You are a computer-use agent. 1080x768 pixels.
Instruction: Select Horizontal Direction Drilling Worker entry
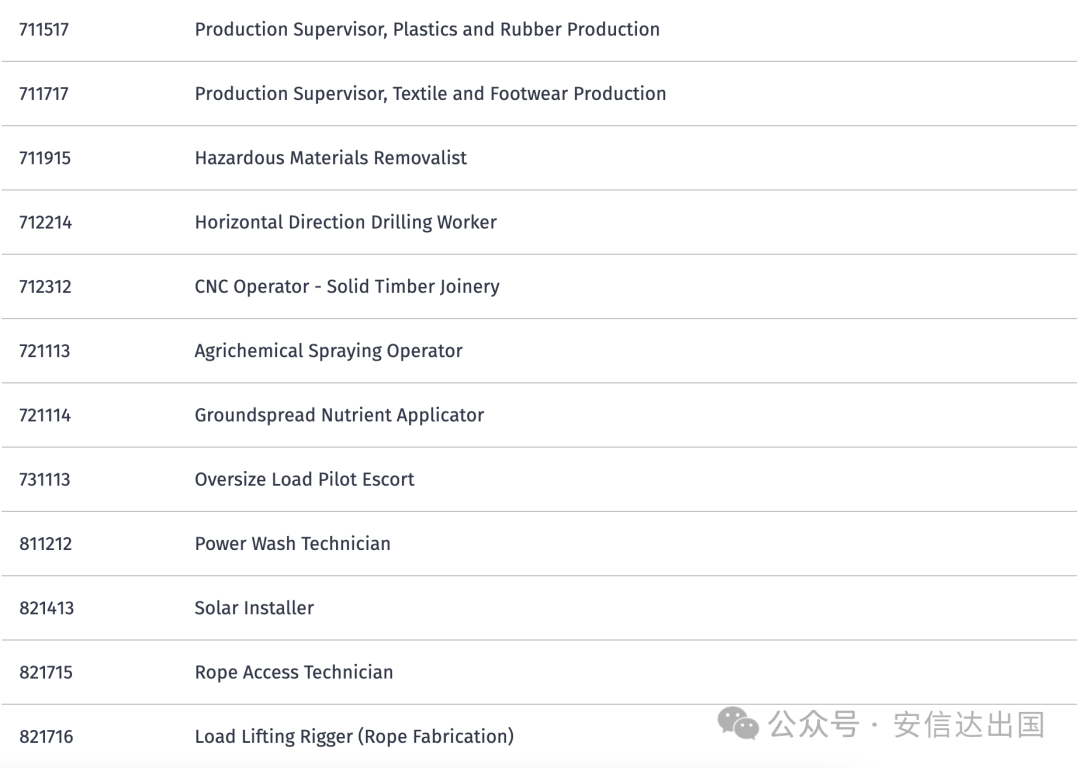[x=345, y=222]
